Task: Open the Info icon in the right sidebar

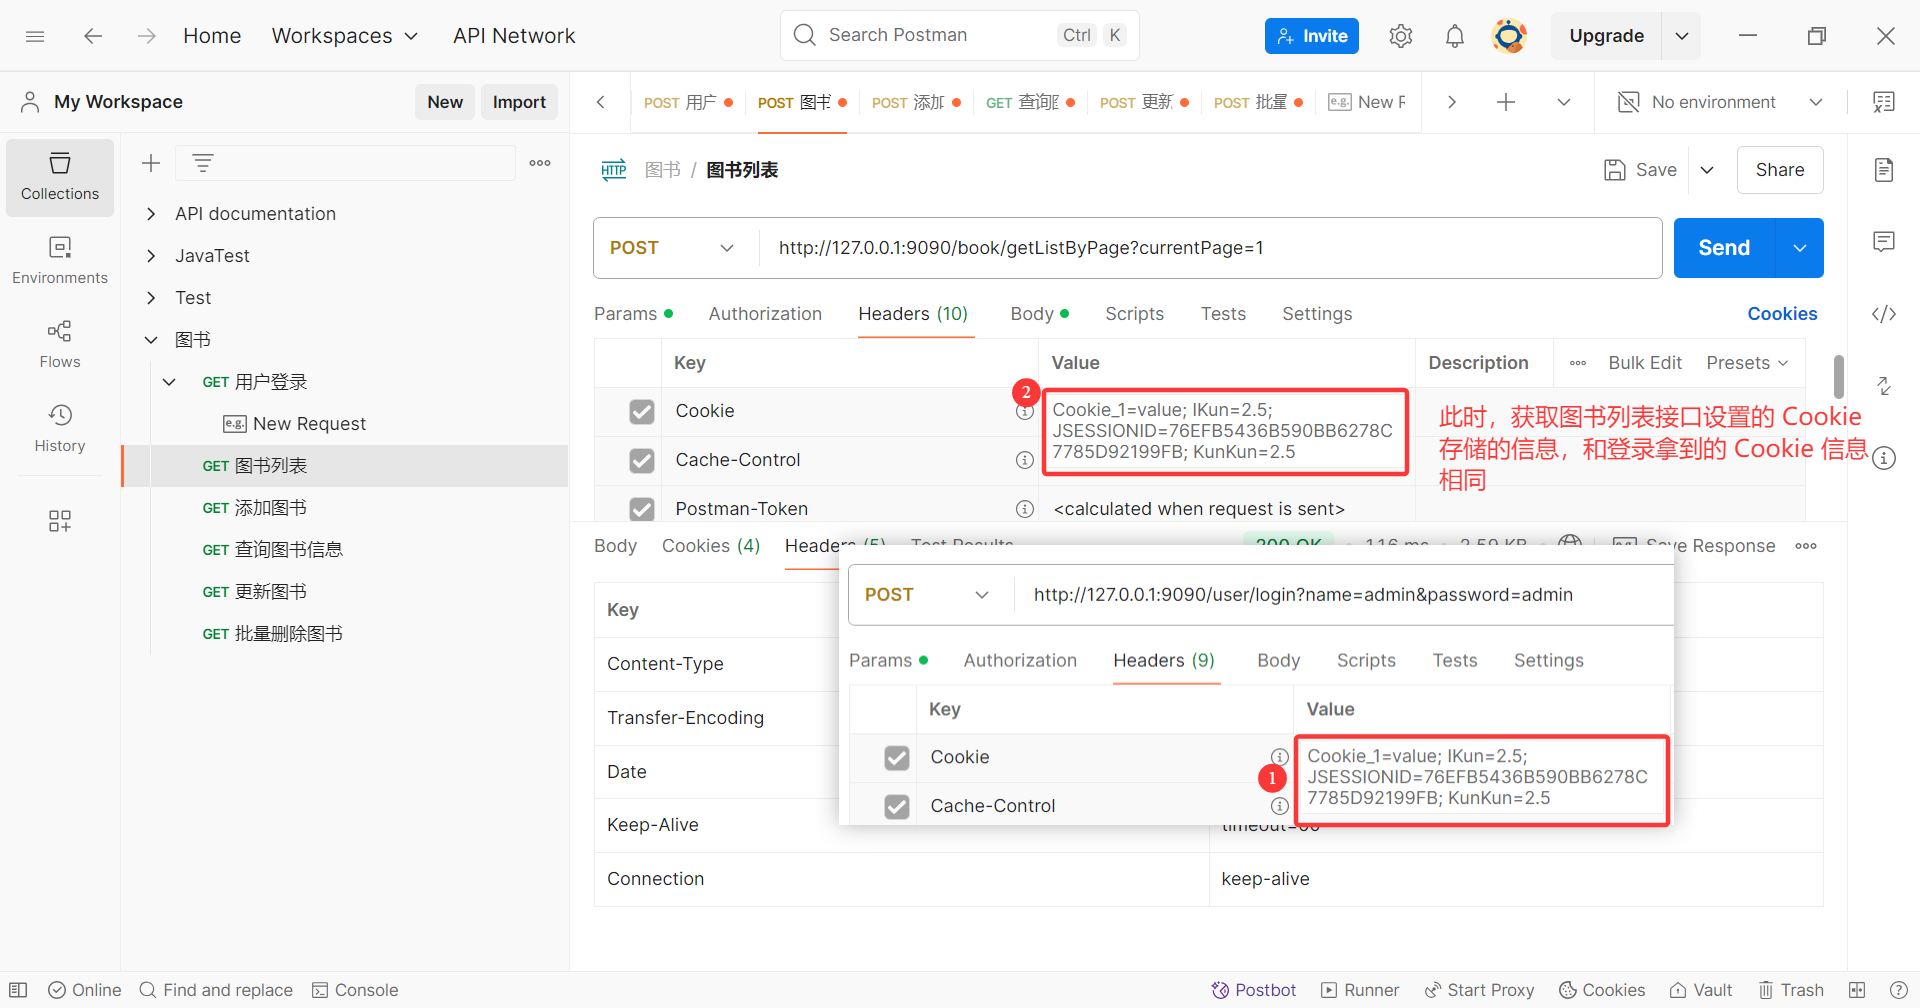Action: click(x=1884, y=458)
